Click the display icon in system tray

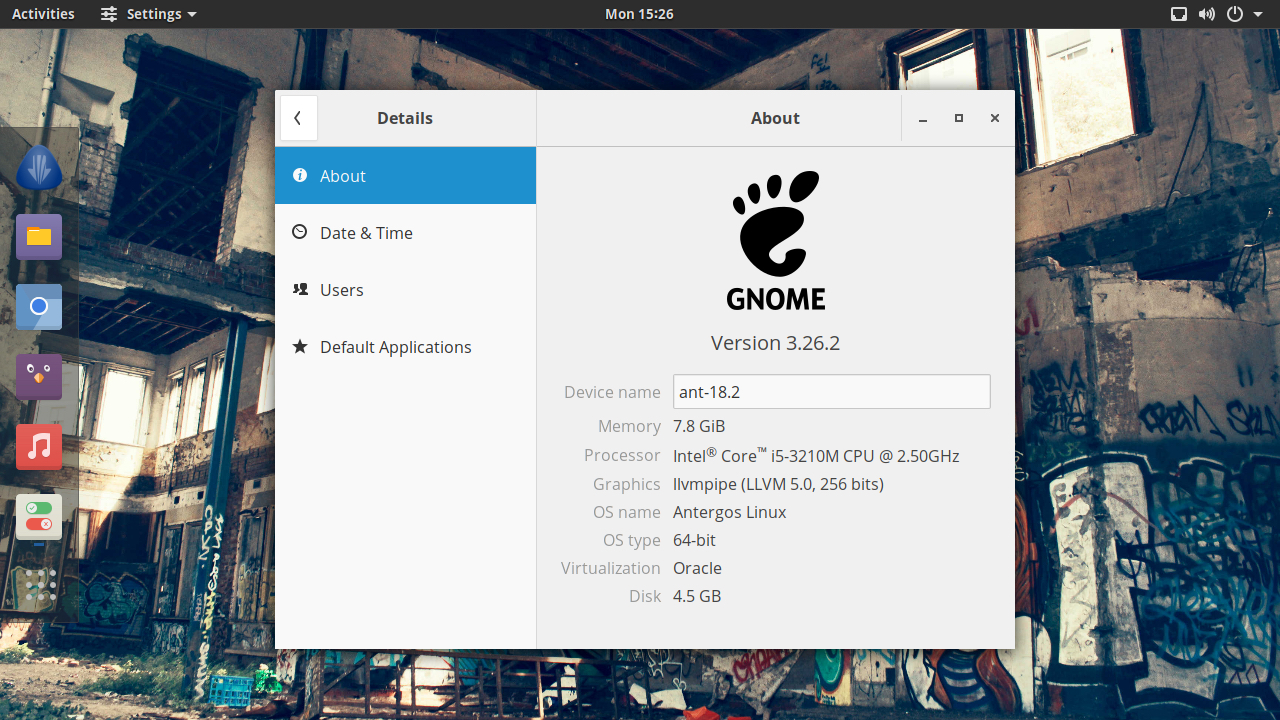(1179, 14)
